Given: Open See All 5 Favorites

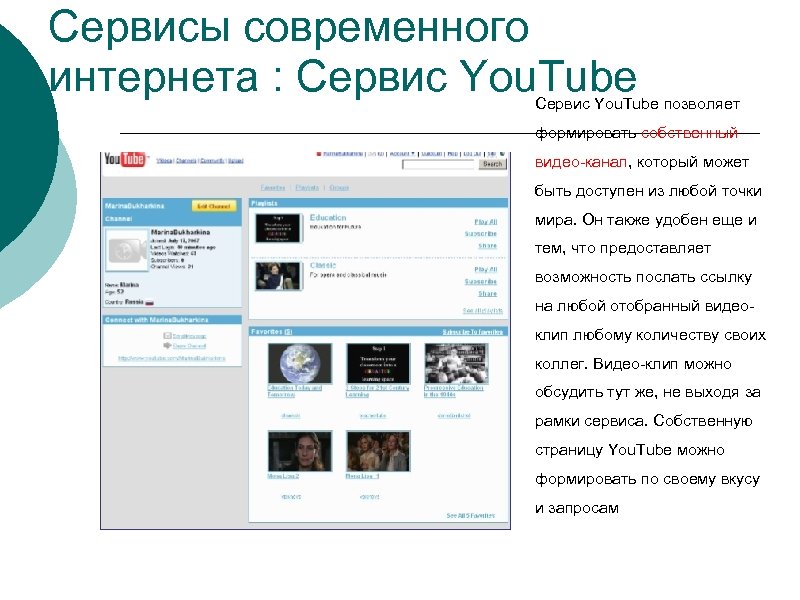Looking at the screenshot, I should 470,515.
